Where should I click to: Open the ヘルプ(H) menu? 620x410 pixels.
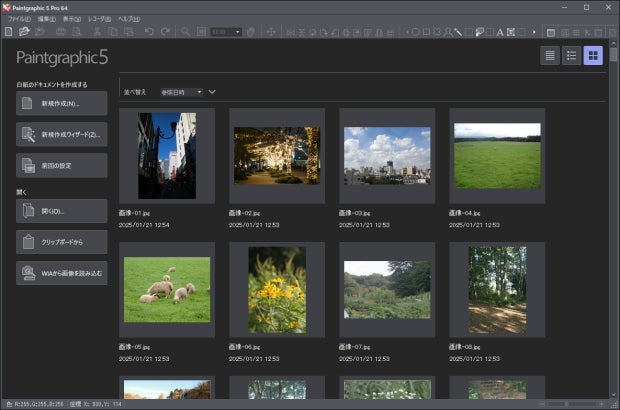point(129,19)
